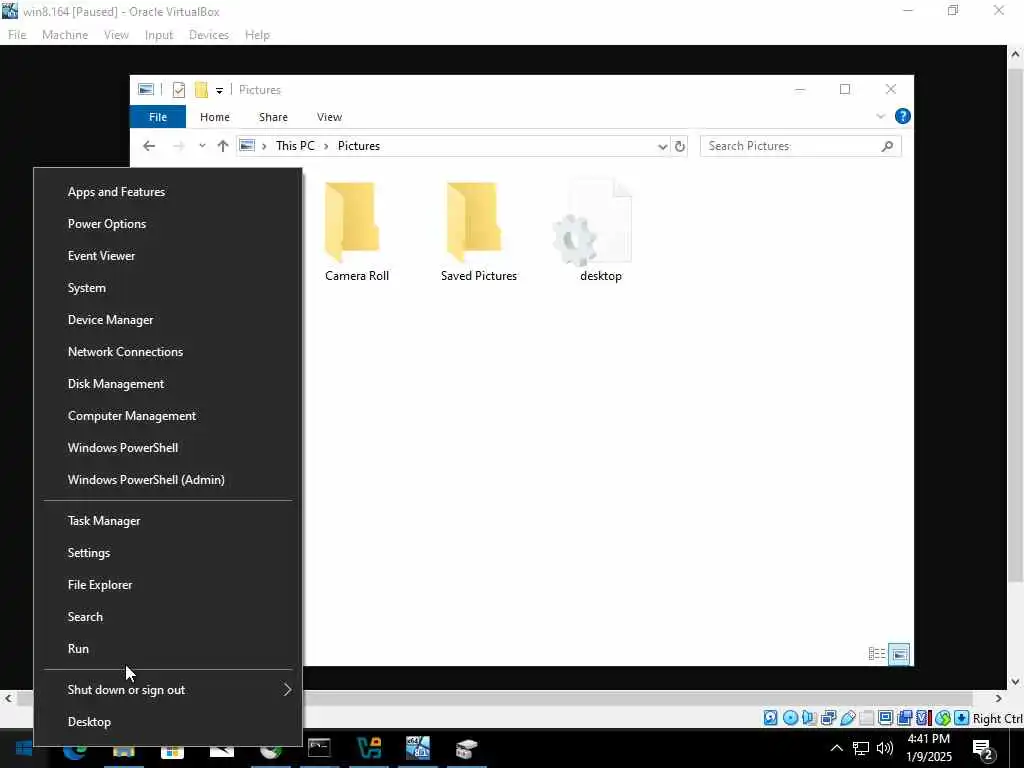
Task: Open the Share ribbon tab
Action: click(273, 117)
